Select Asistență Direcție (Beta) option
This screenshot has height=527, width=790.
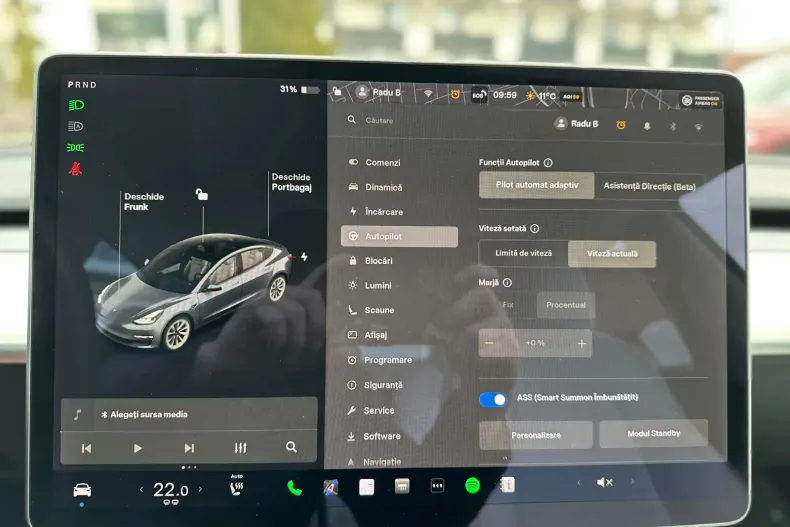(649, 186)
